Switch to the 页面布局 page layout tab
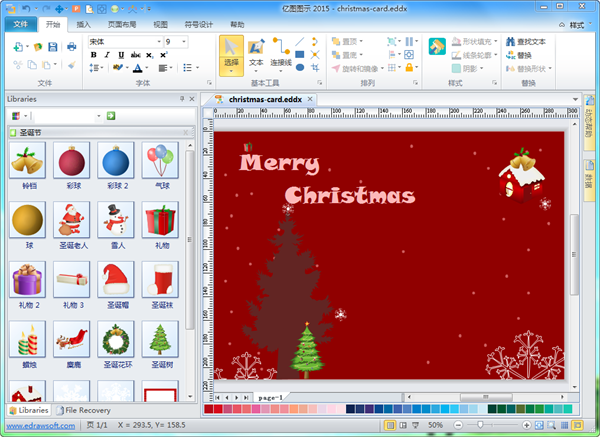 pyautogui.click(x=122, y=24)
